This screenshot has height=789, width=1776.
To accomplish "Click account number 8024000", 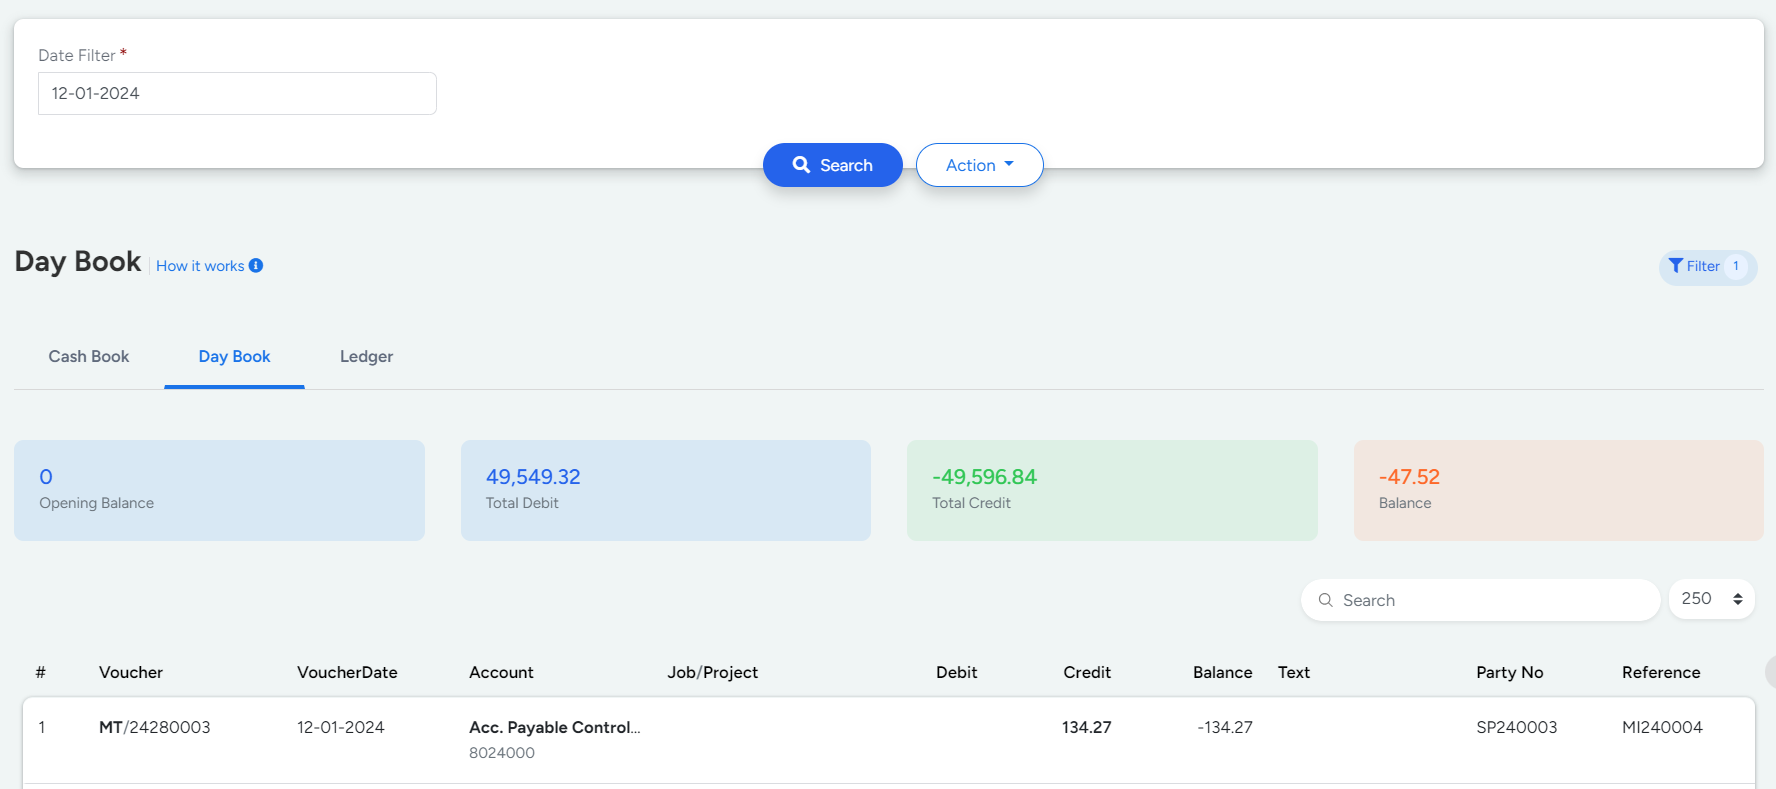I will click(x=502, y=753).
